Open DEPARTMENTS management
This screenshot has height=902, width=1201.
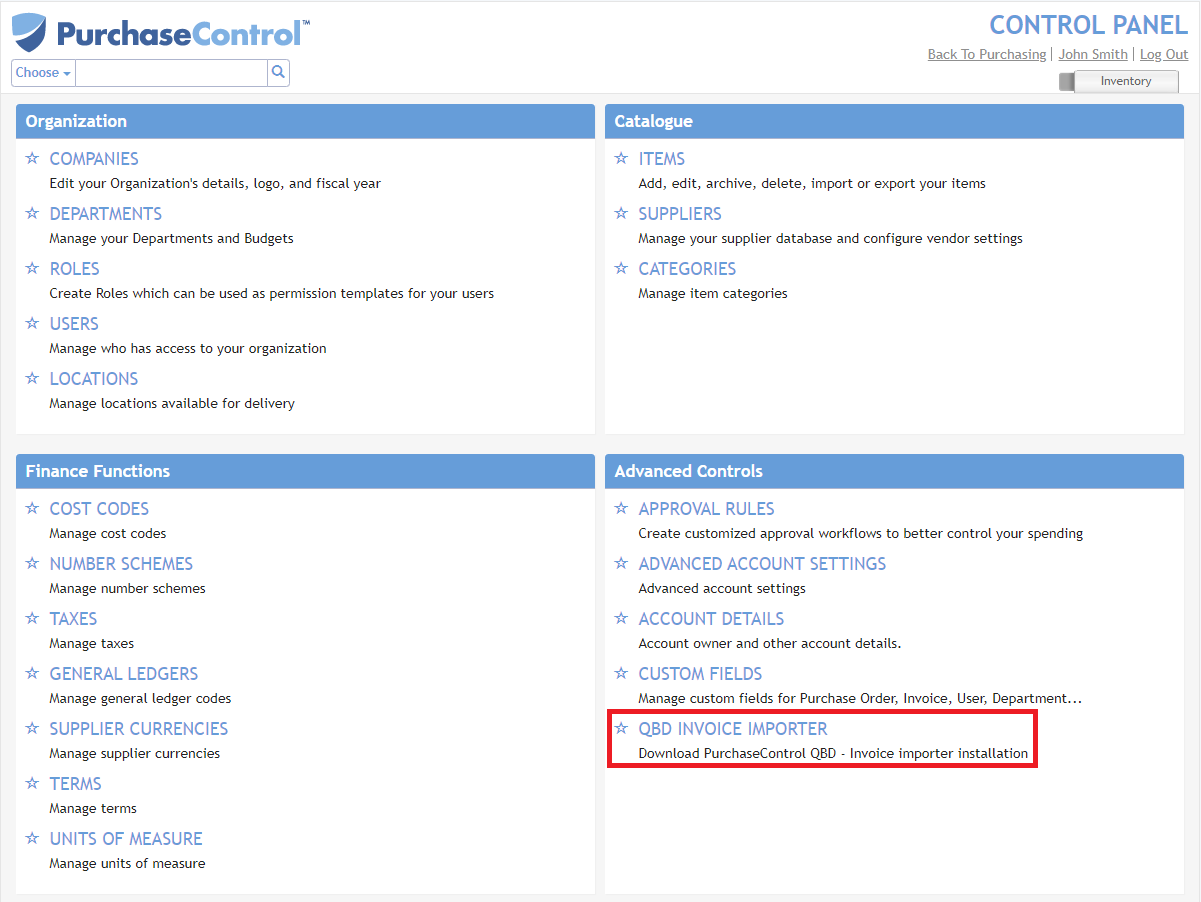pyautogui.click(x=105, y=213)
